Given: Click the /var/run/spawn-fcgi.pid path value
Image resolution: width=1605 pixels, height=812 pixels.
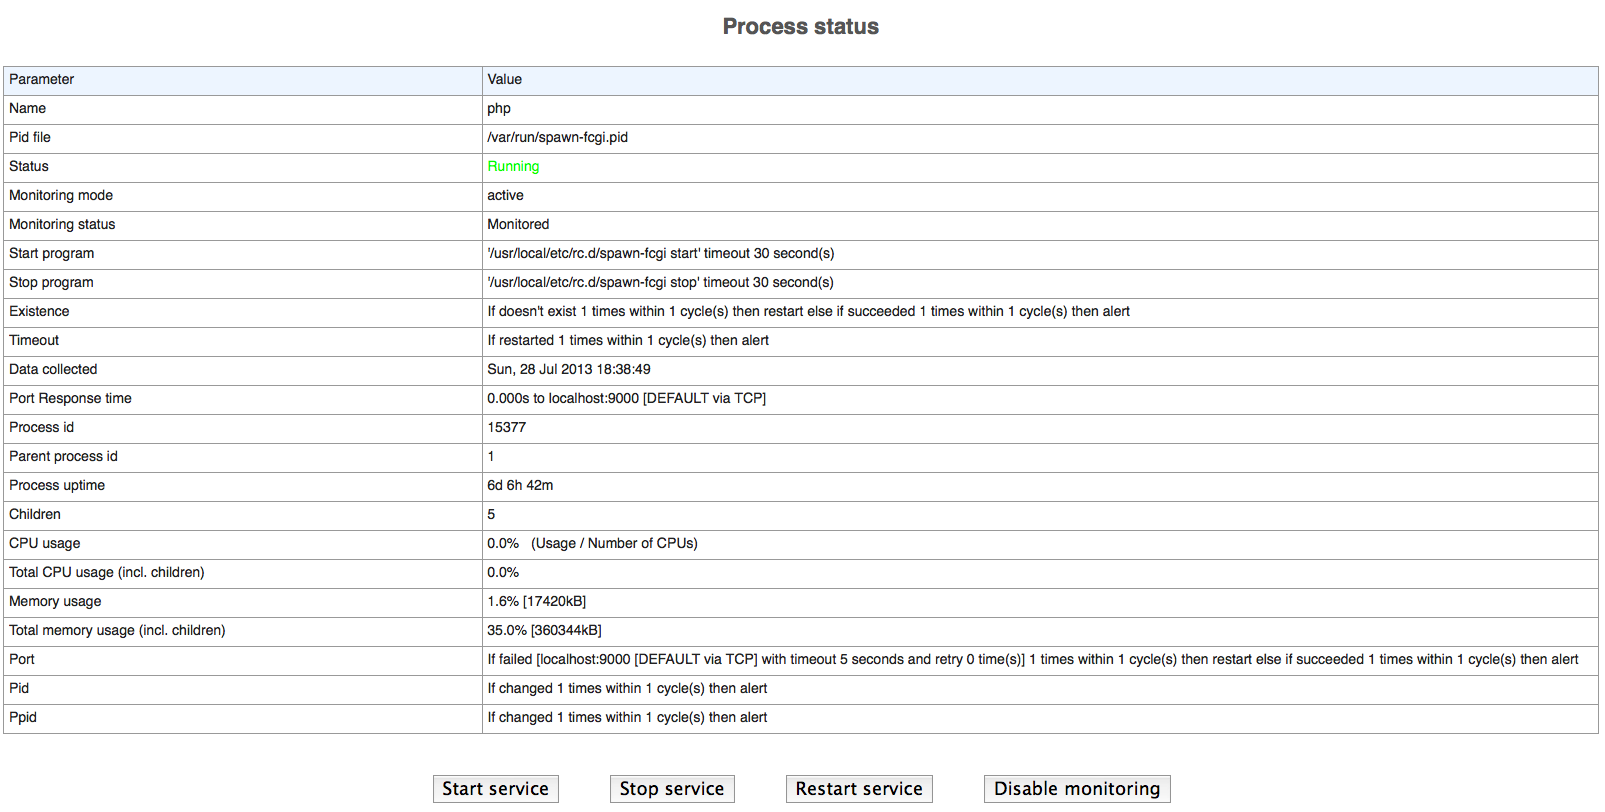Looking at the screenshot, I should pyautogui.click(x=557, y=138).
